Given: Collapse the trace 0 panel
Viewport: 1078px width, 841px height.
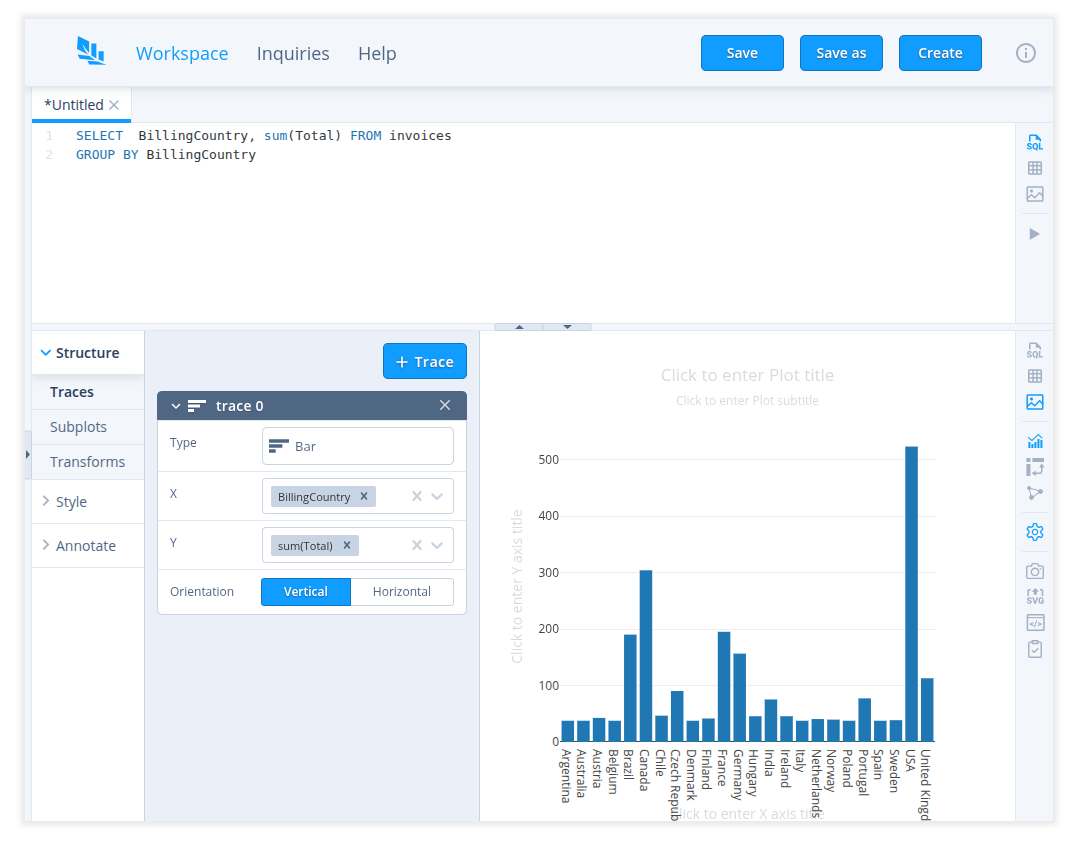Looking at the screenshot, I should pos(176,406).
